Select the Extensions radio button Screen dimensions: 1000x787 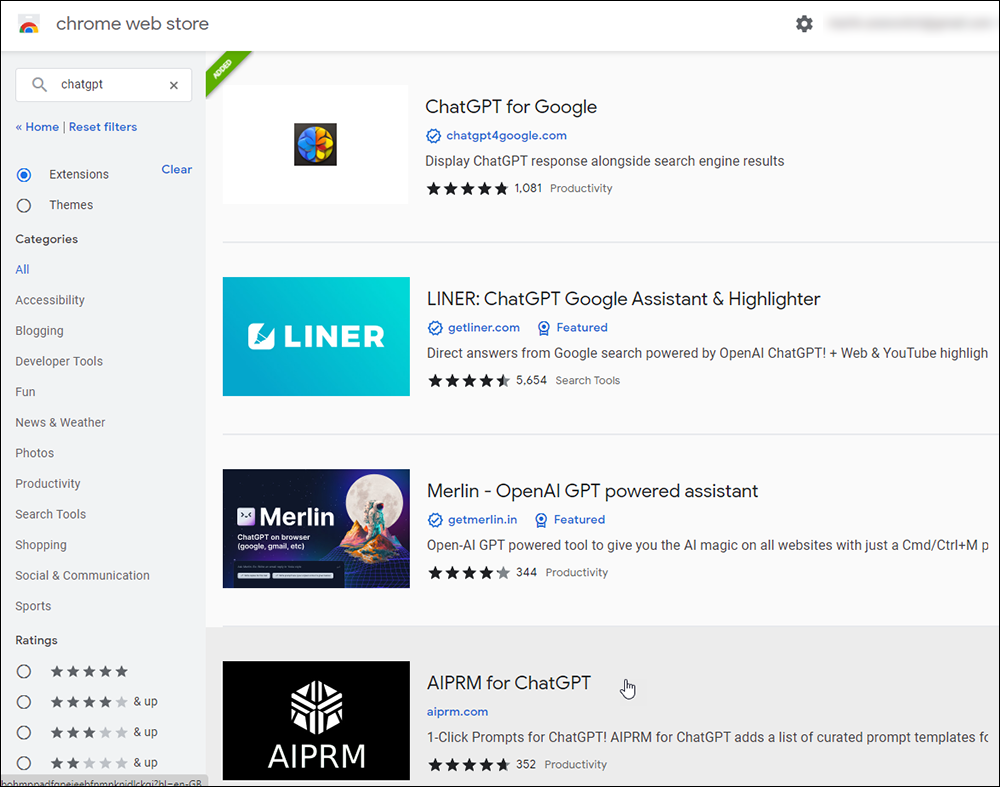pos(24,175)
